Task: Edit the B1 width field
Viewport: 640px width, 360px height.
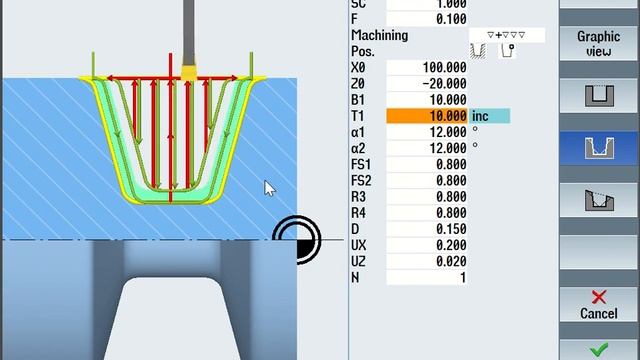Action: click(x=427, y=100)
